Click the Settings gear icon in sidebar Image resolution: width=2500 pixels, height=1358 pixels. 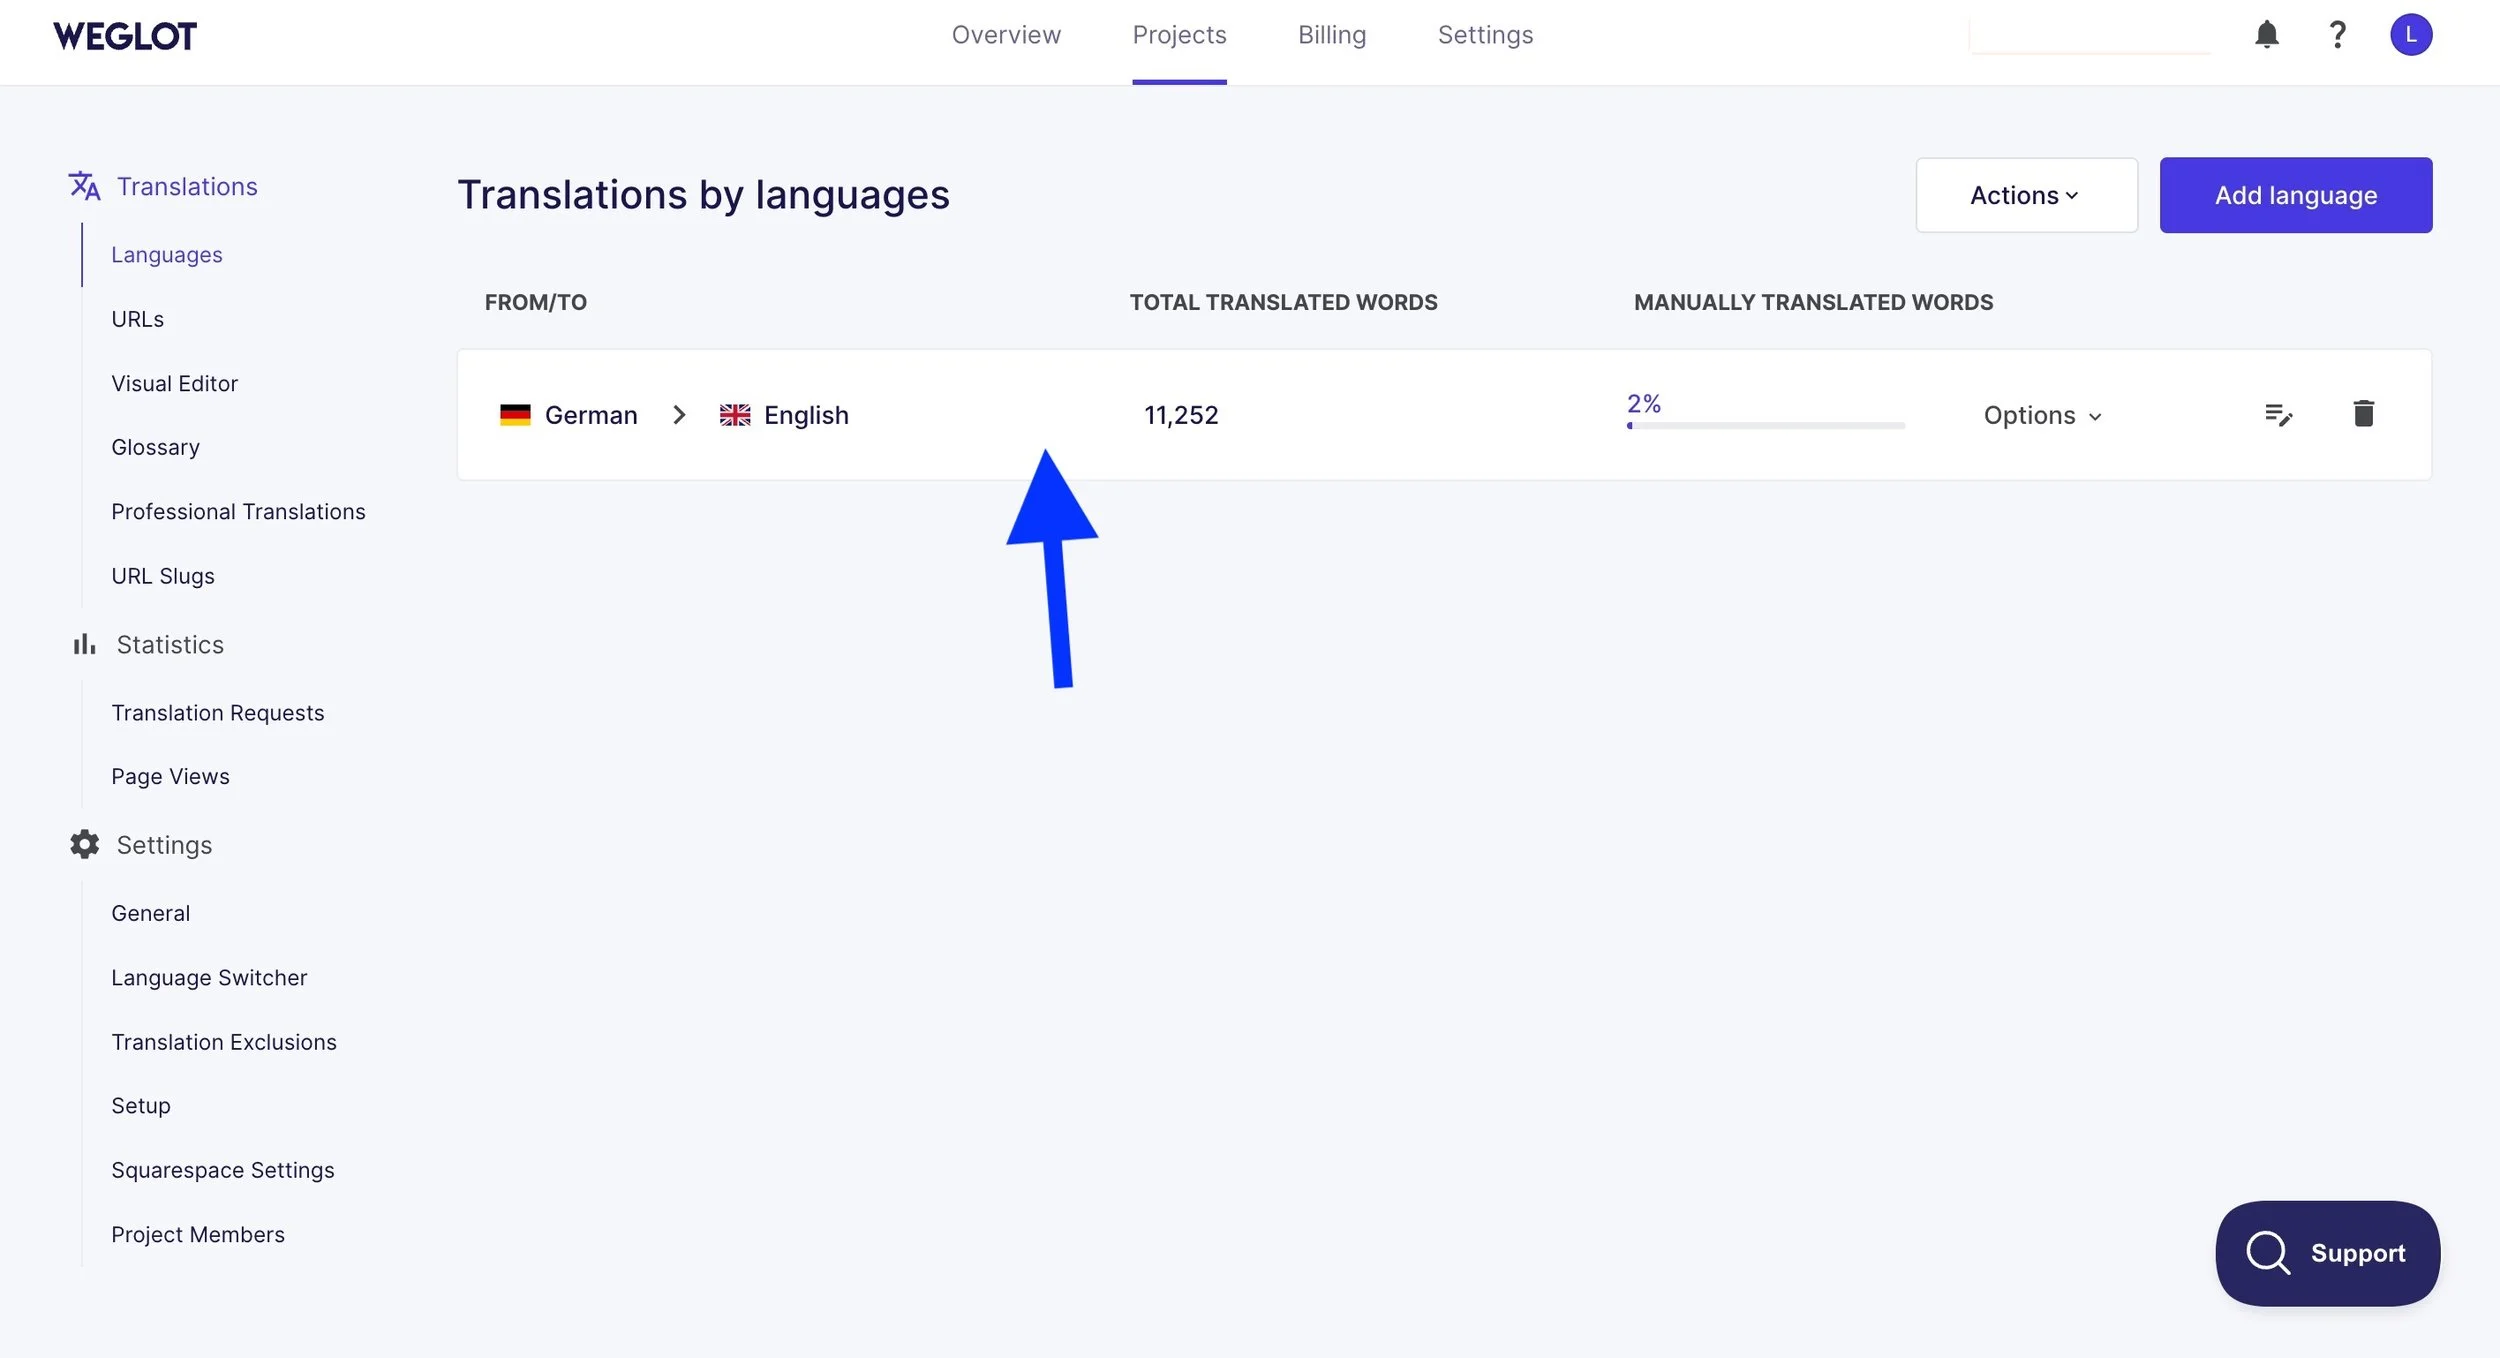click(84, 845)
